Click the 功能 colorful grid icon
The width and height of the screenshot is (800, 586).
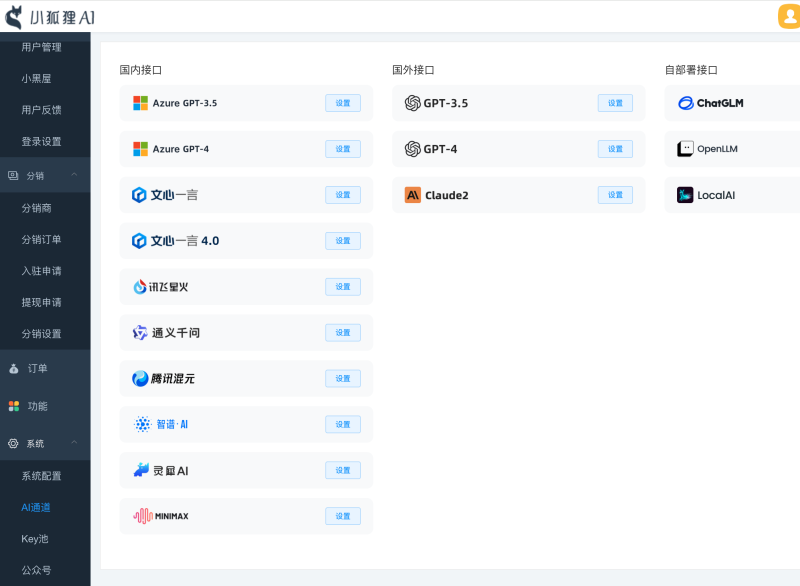click(14, 406)
